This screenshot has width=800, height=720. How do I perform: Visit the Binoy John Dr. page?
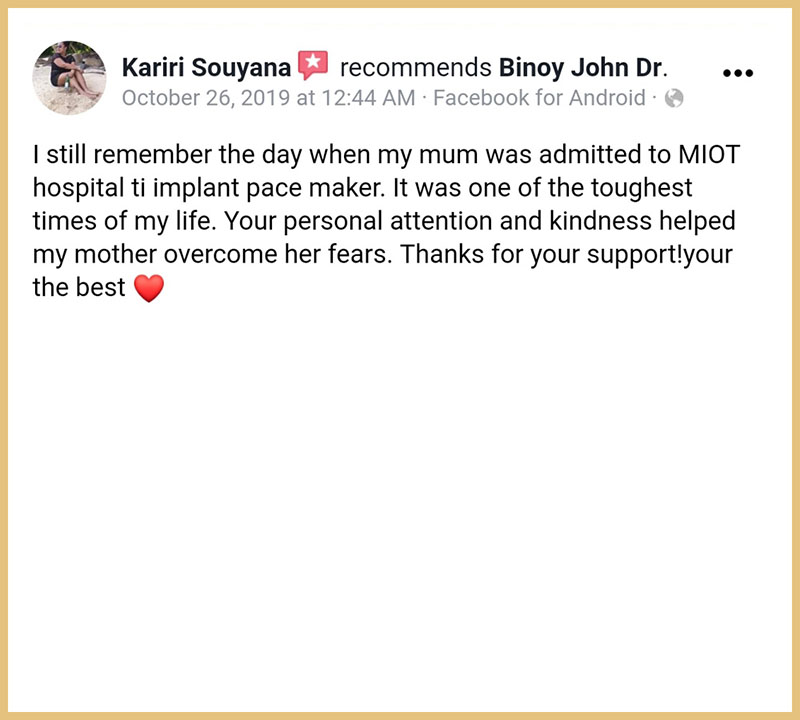(x=583, y=68)
